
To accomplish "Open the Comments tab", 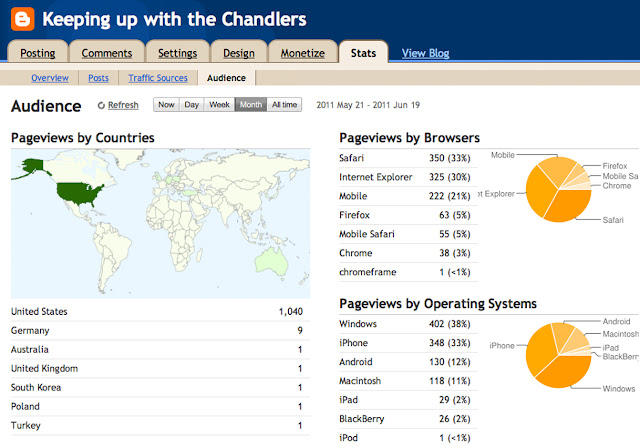I will pos(107,53).
